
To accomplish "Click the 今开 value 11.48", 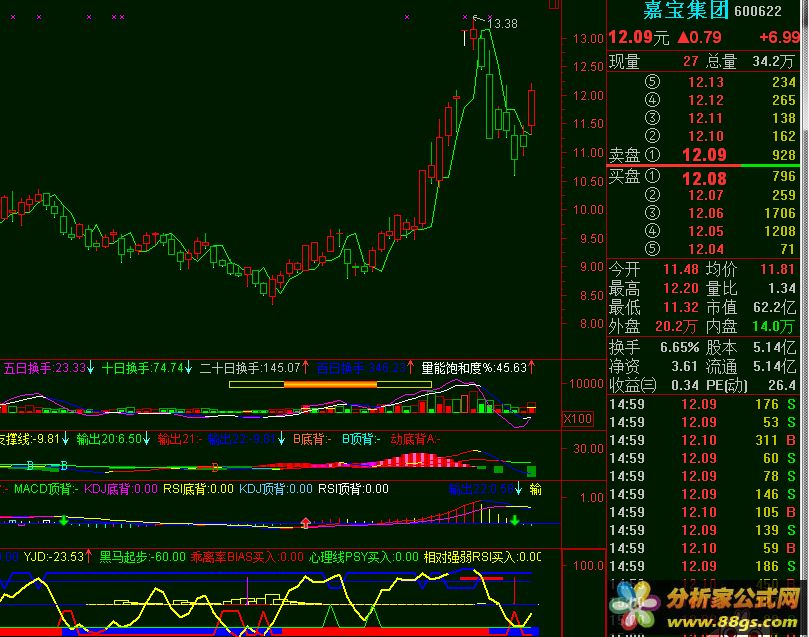I will coord(681,269).
